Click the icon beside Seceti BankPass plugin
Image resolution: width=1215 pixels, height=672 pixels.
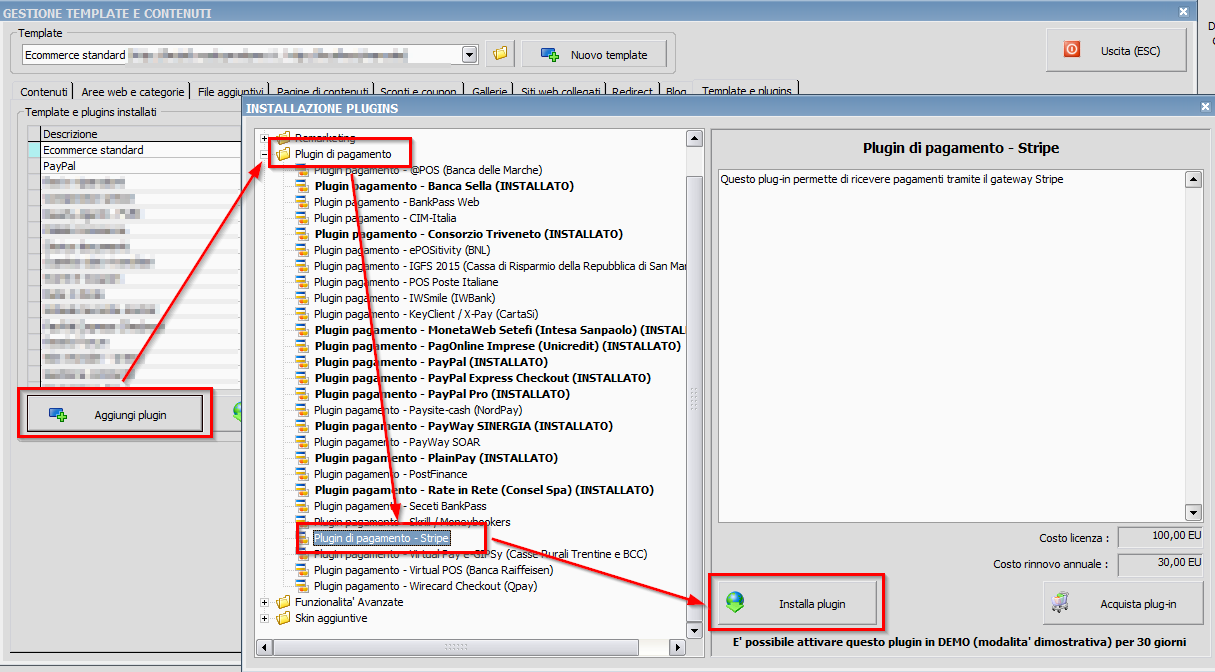click(303, 506)
